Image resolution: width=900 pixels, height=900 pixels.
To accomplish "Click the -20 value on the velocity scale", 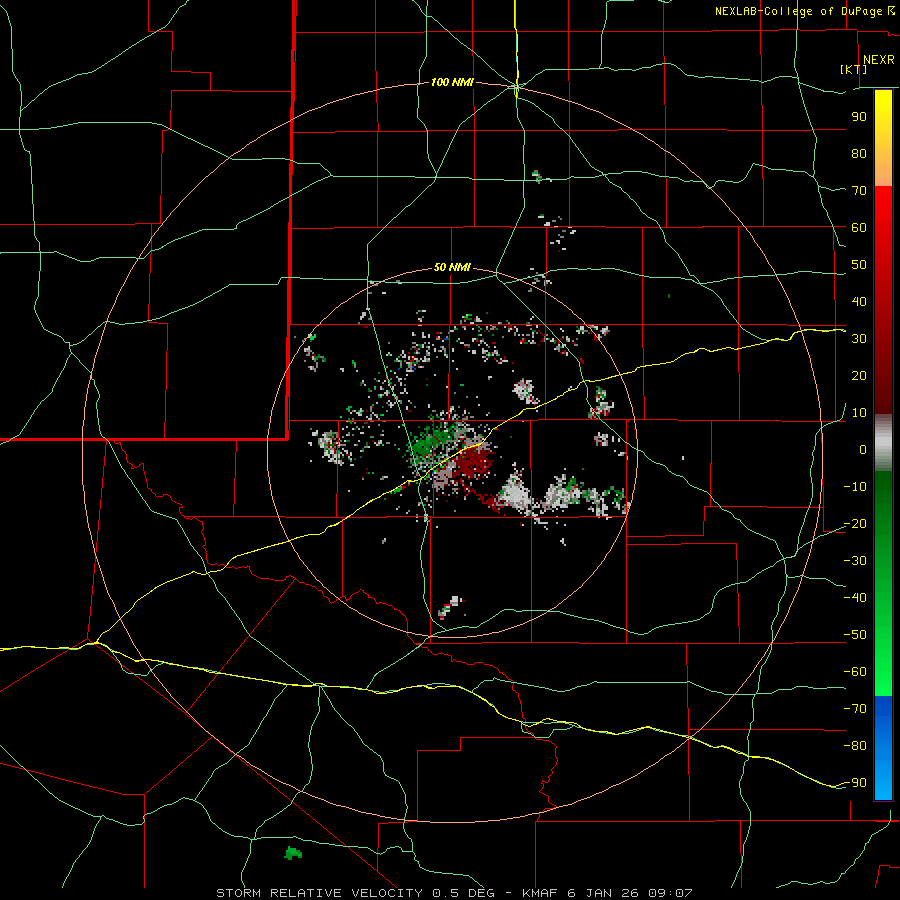I will (x=855, y=523).
